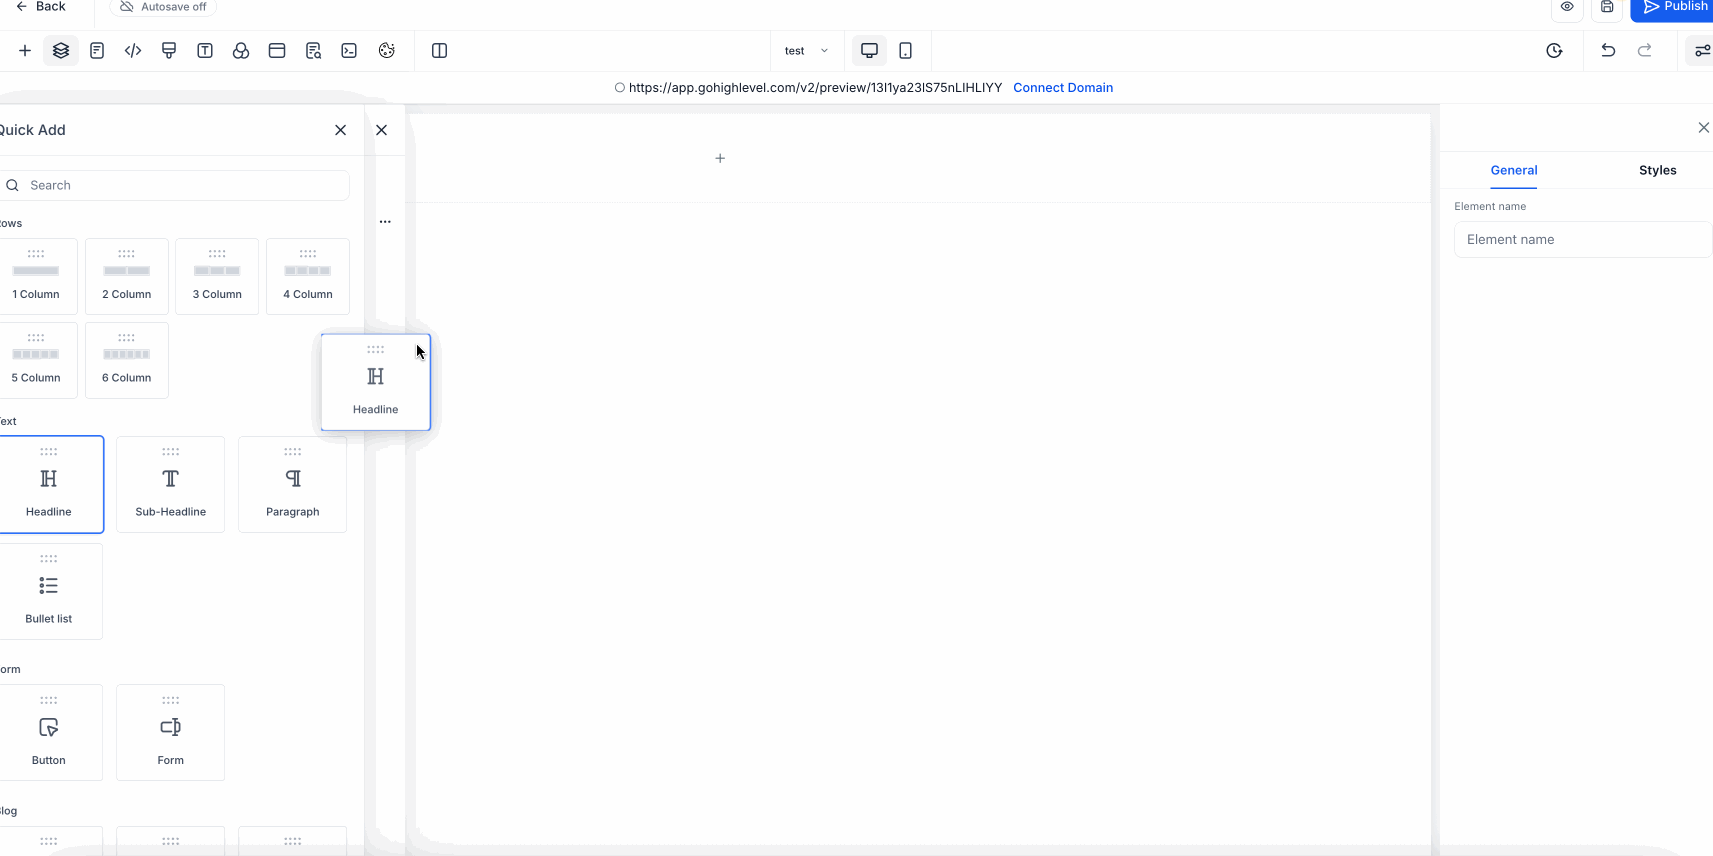Image resolution: width=1713 pixels, height=856 pixels.
Task: Click the save disk icon
Action: point(1607,7)
